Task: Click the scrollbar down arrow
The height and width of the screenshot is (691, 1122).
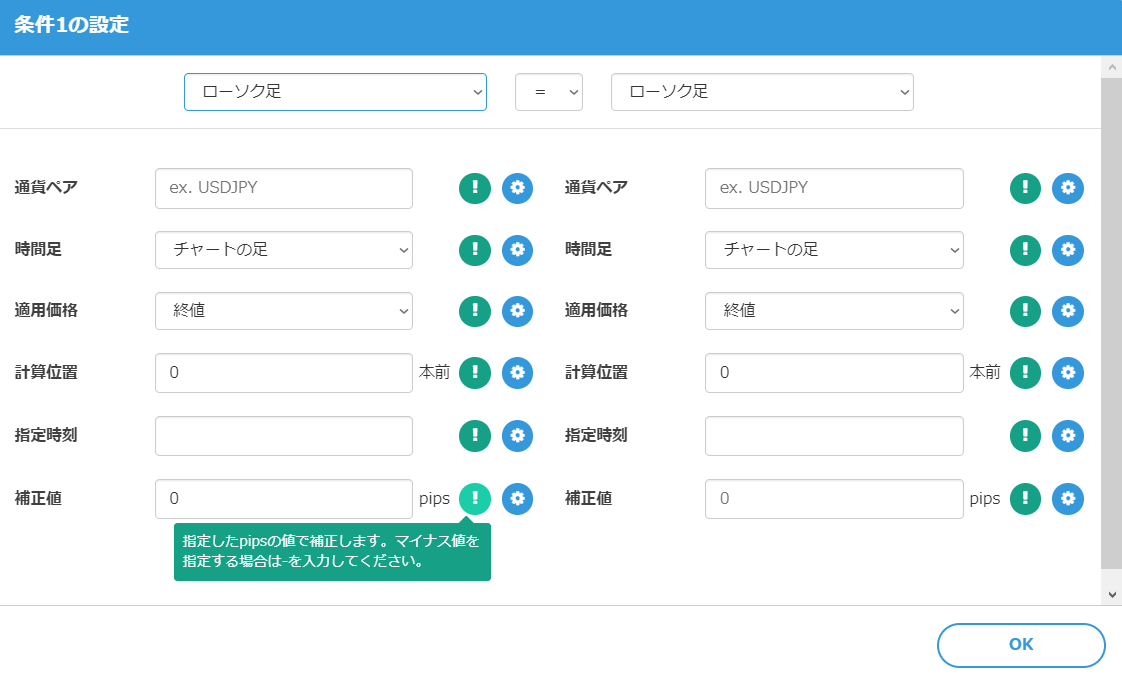Action: tap(1111, 592)
